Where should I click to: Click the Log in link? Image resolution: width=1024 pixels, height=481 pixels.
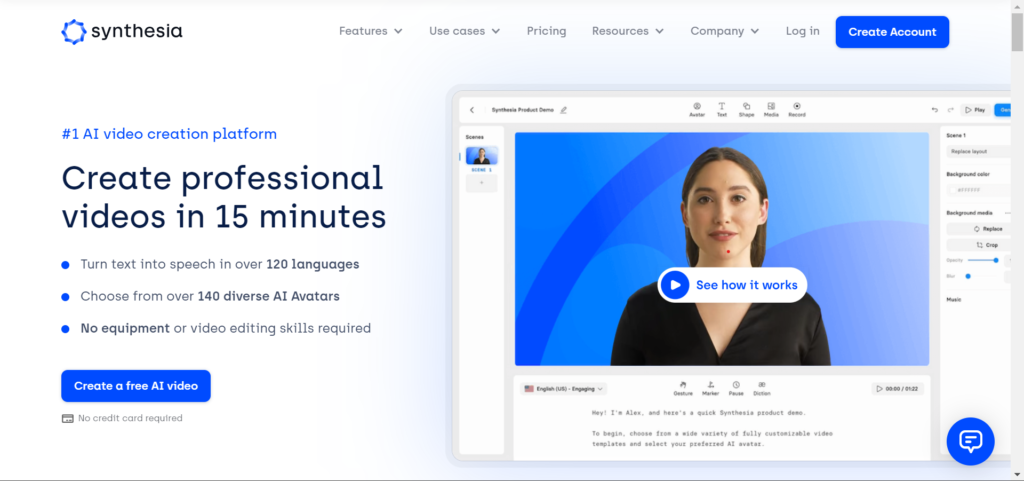pos(802,31)
